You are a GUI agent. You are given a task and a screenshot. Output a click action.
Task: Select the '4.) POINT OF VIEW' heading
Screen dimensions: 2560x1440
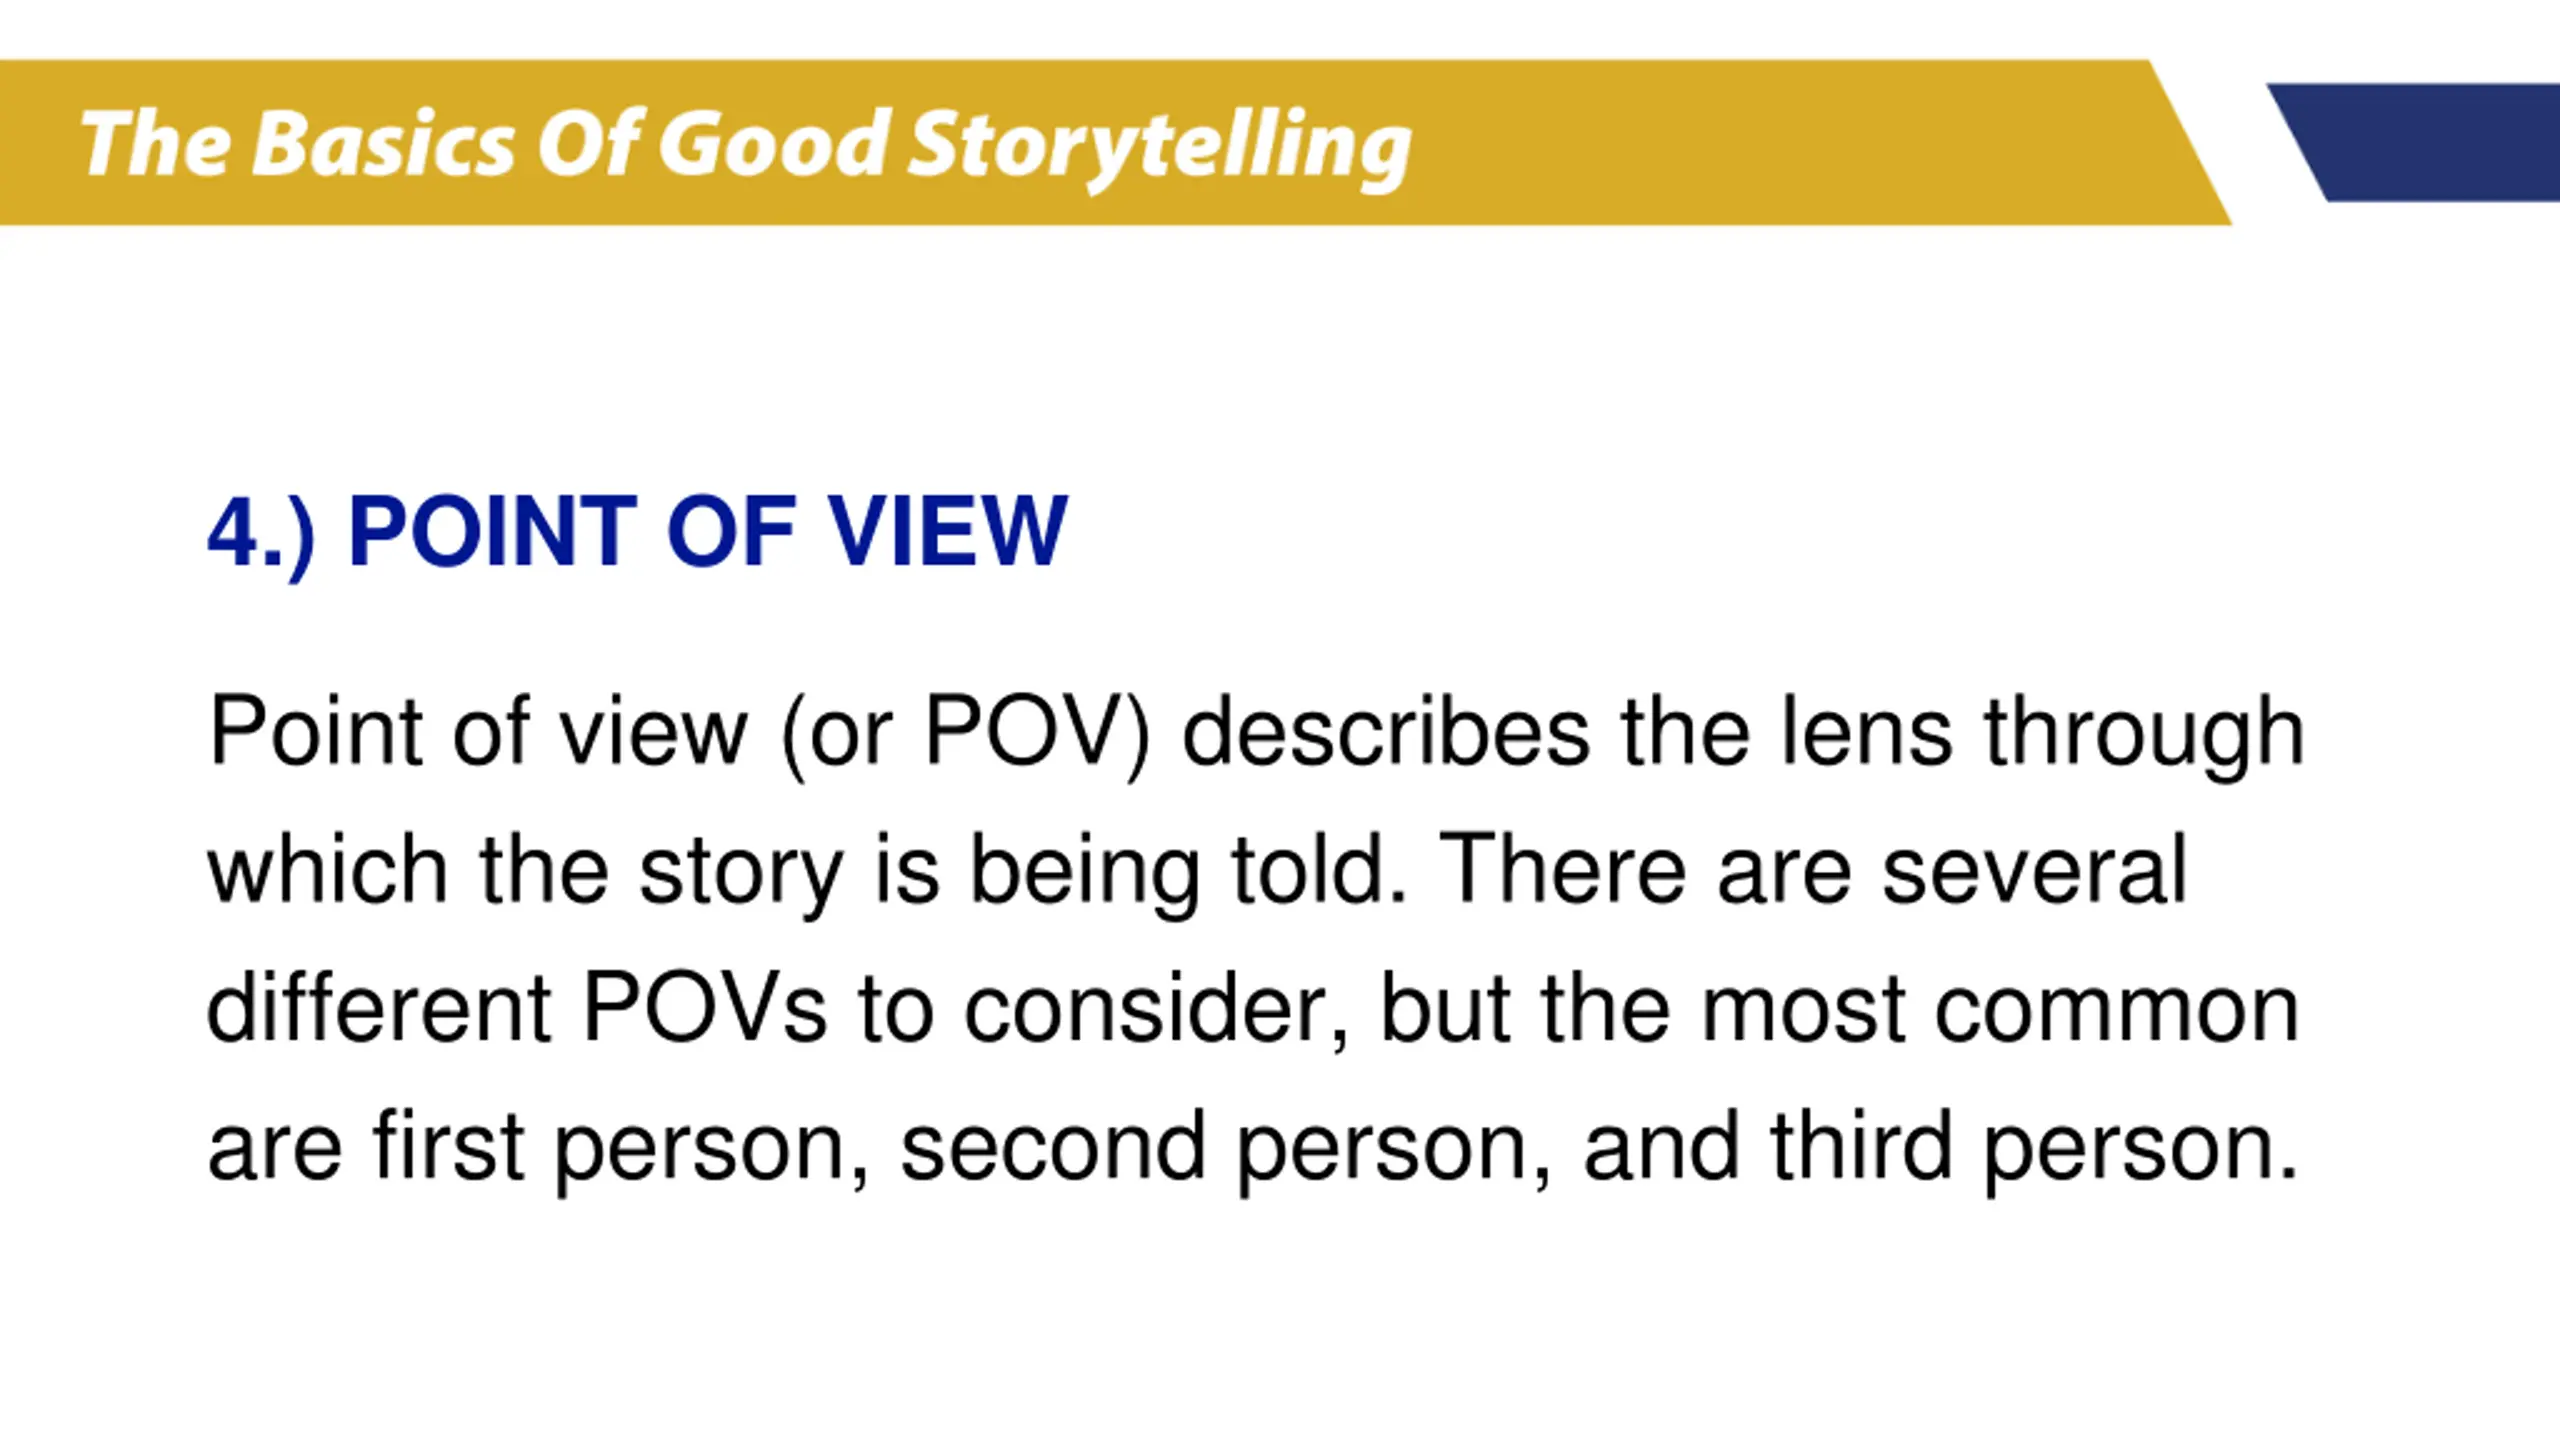click(637, 532)
